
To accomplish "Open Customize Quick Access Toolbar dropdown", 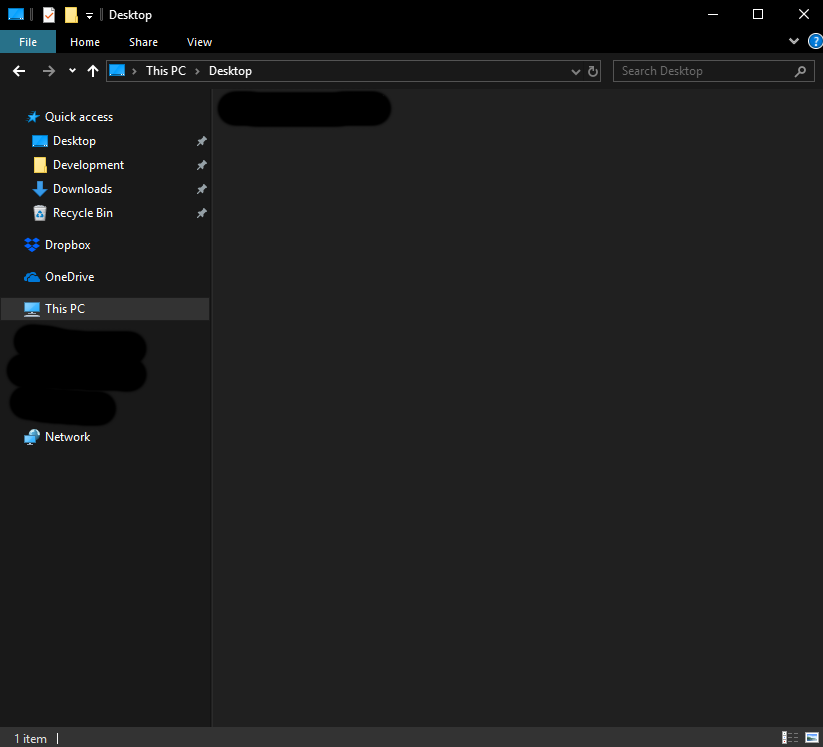I will [x=89, y=16].
